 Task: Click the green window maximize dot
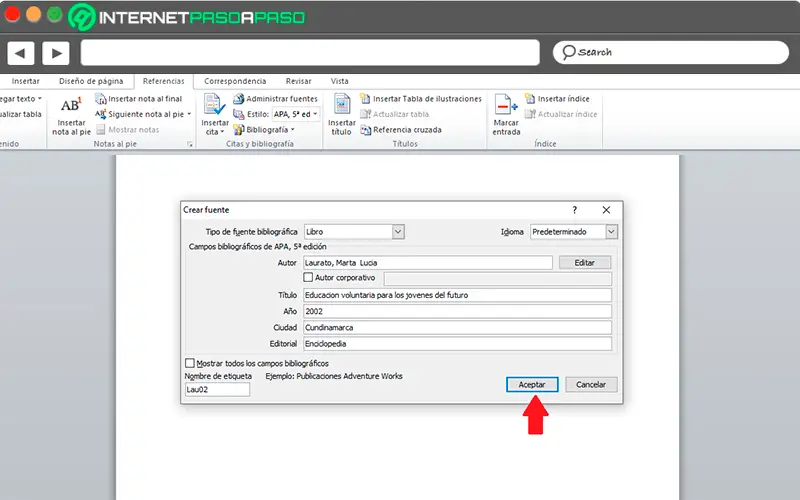pos(55,14)
